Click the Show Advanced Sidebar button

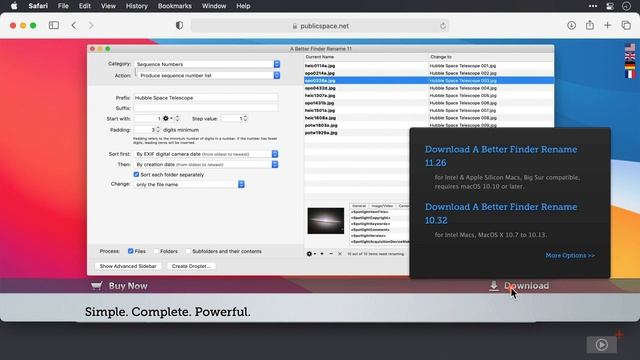coord(128,266)
